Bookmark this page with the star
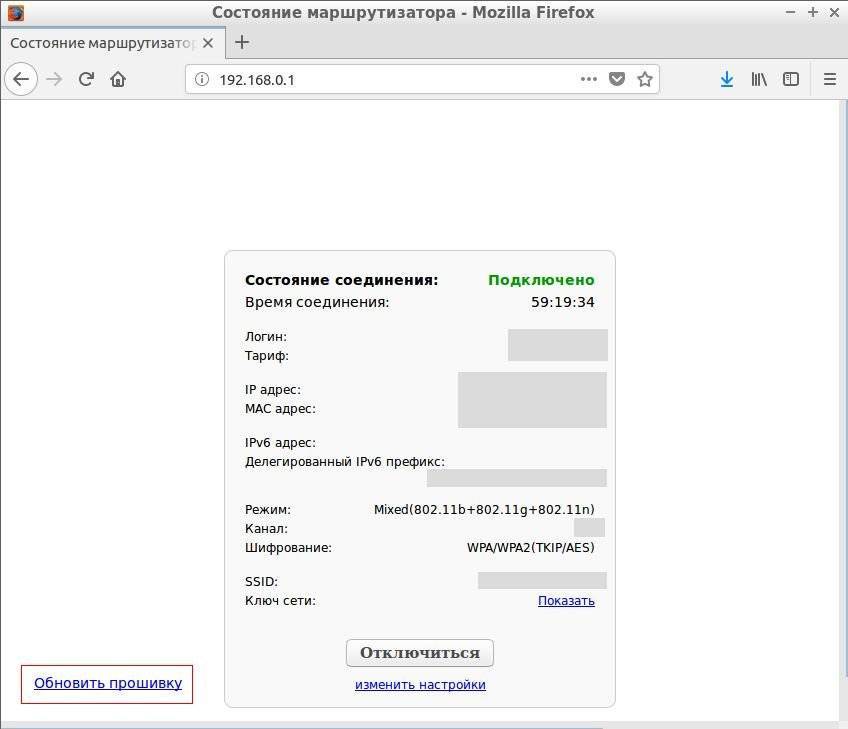848x729 pixels. pyautogui.click(x=645, y=79)
